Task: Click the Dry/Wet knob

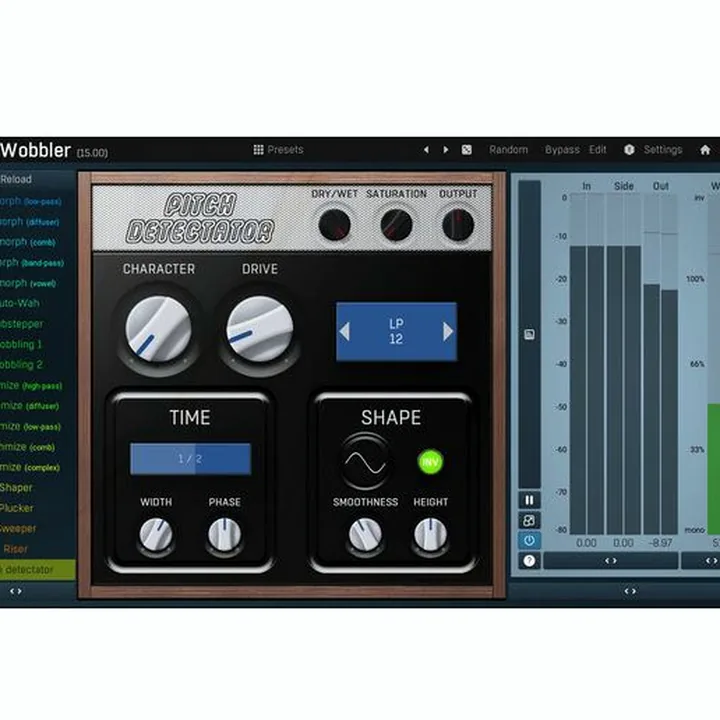Action: 334,225
